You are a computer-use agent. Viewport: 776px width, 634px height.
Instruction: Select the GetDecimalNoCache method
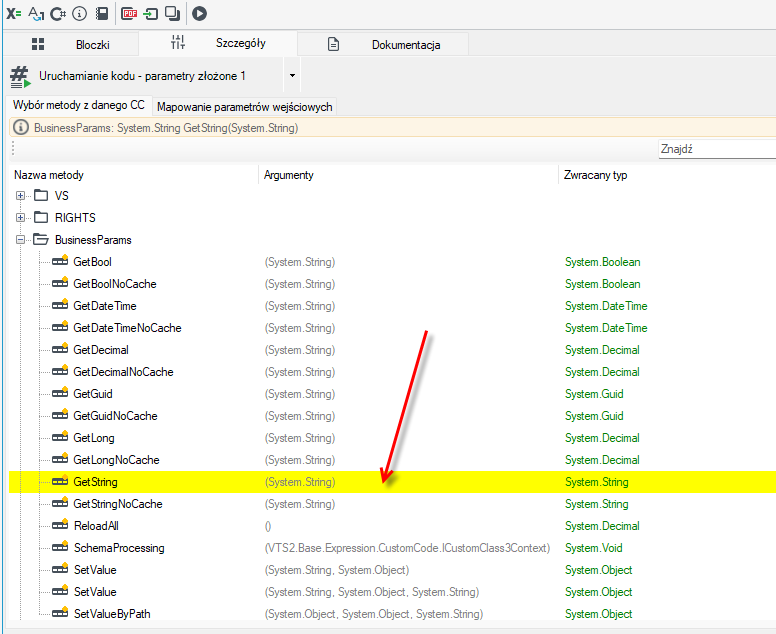pyautogui.click(x=123, y=372)
